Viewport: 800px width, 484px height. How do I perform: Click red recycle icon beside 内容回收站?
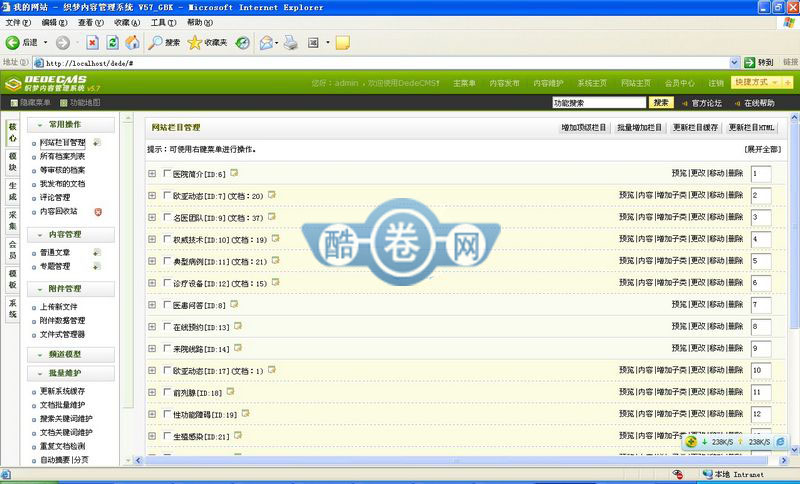tap(98, 212)
